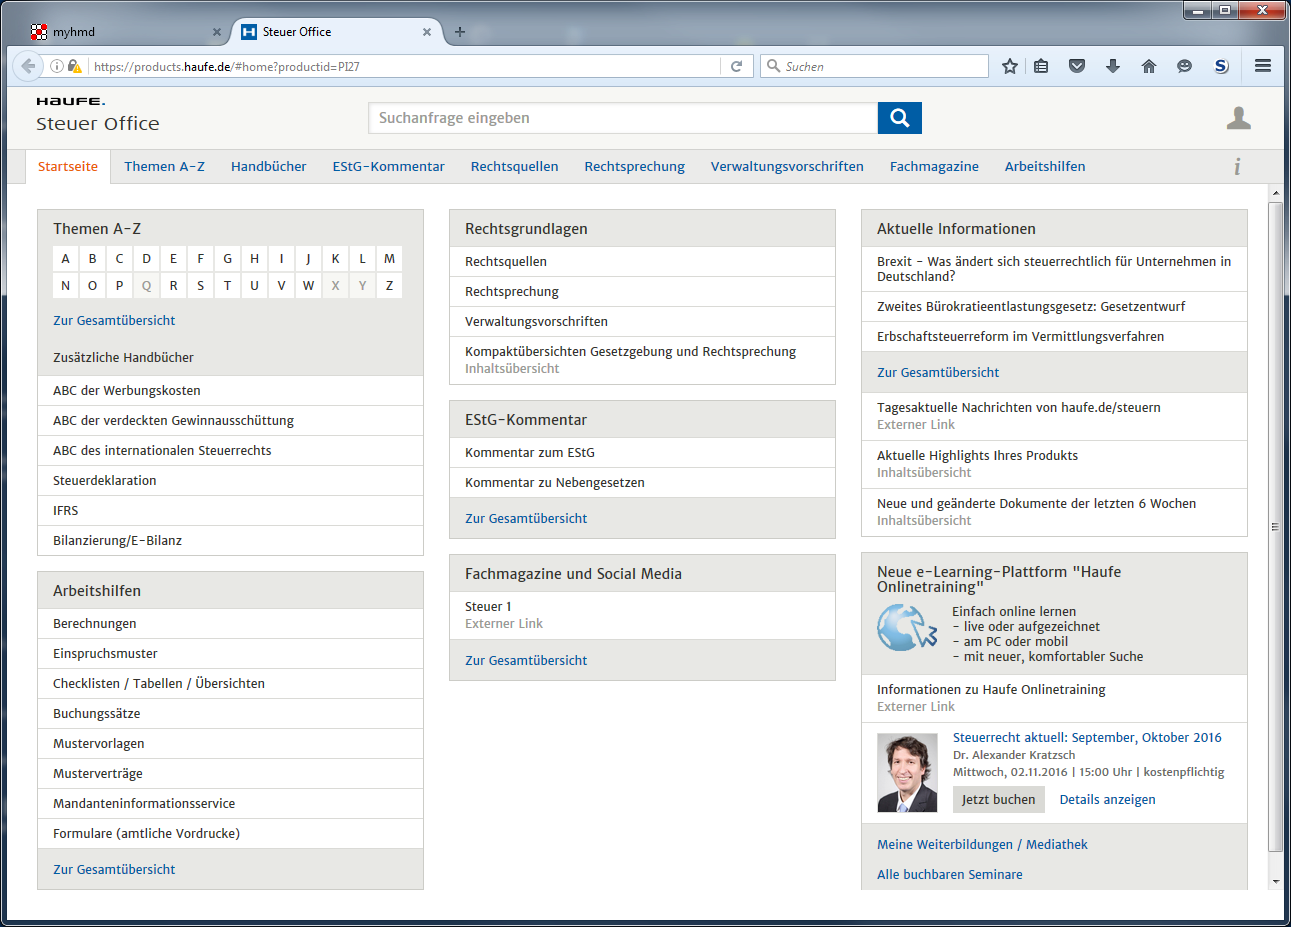Click the info icon in the navigation bar
Image resolution: width=1291 pixels, height=927 pixels.
click(x=1237, y=166)
